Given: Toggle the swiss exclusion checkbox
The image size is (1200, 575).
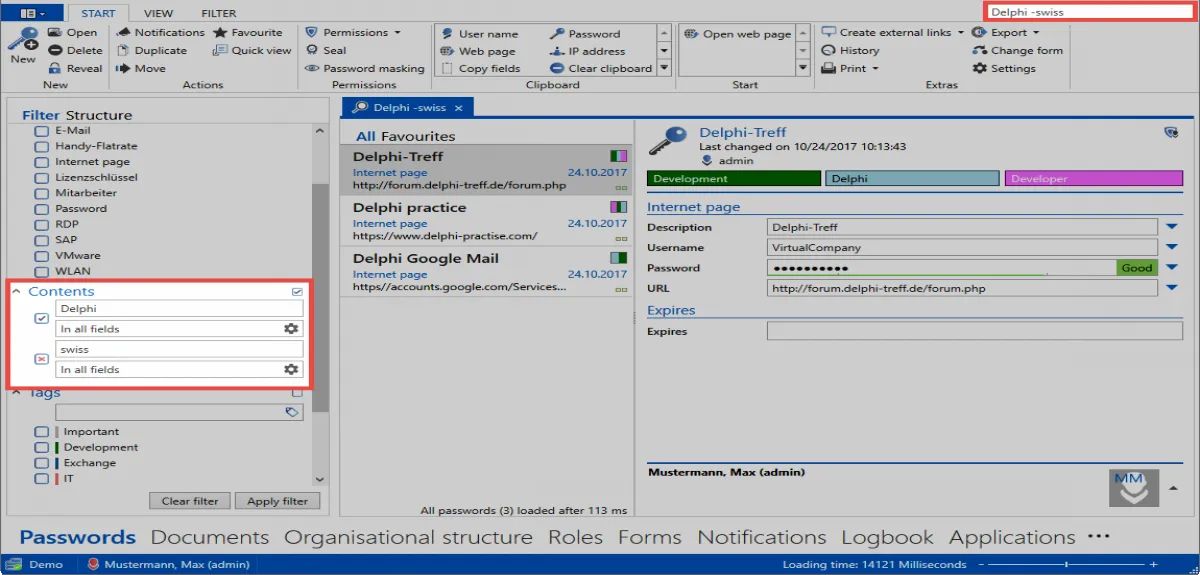Looking at the screenshot, I should click(41, 359).
